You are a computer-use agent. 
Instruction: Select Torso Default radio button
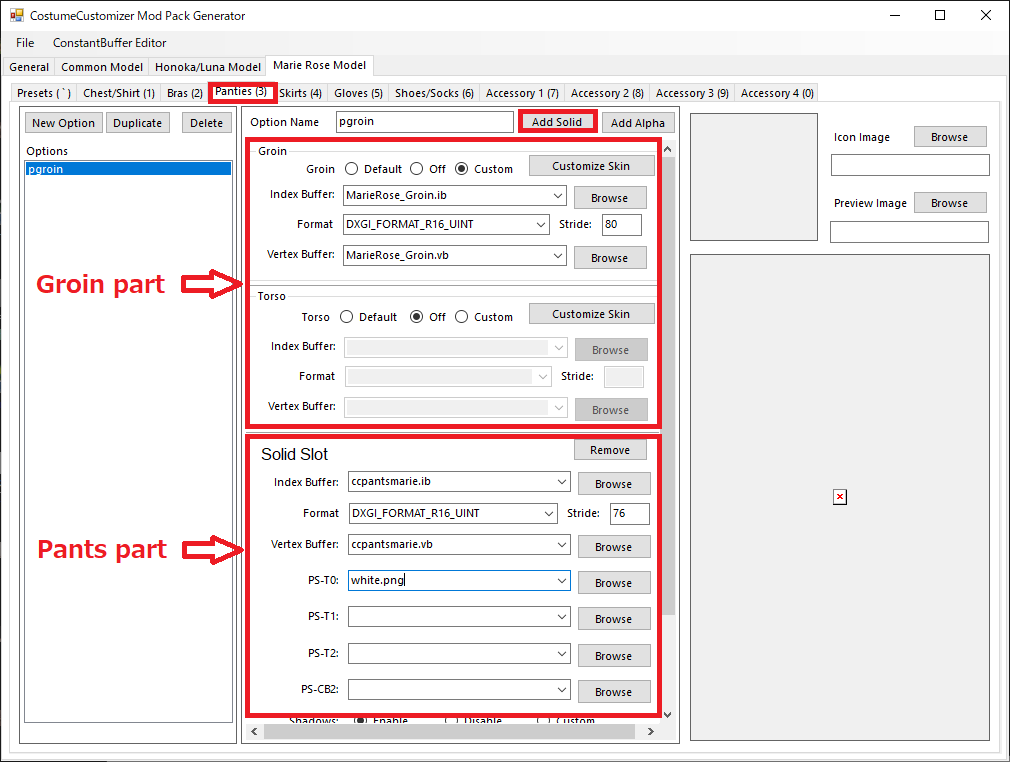(x=347, y=317)
